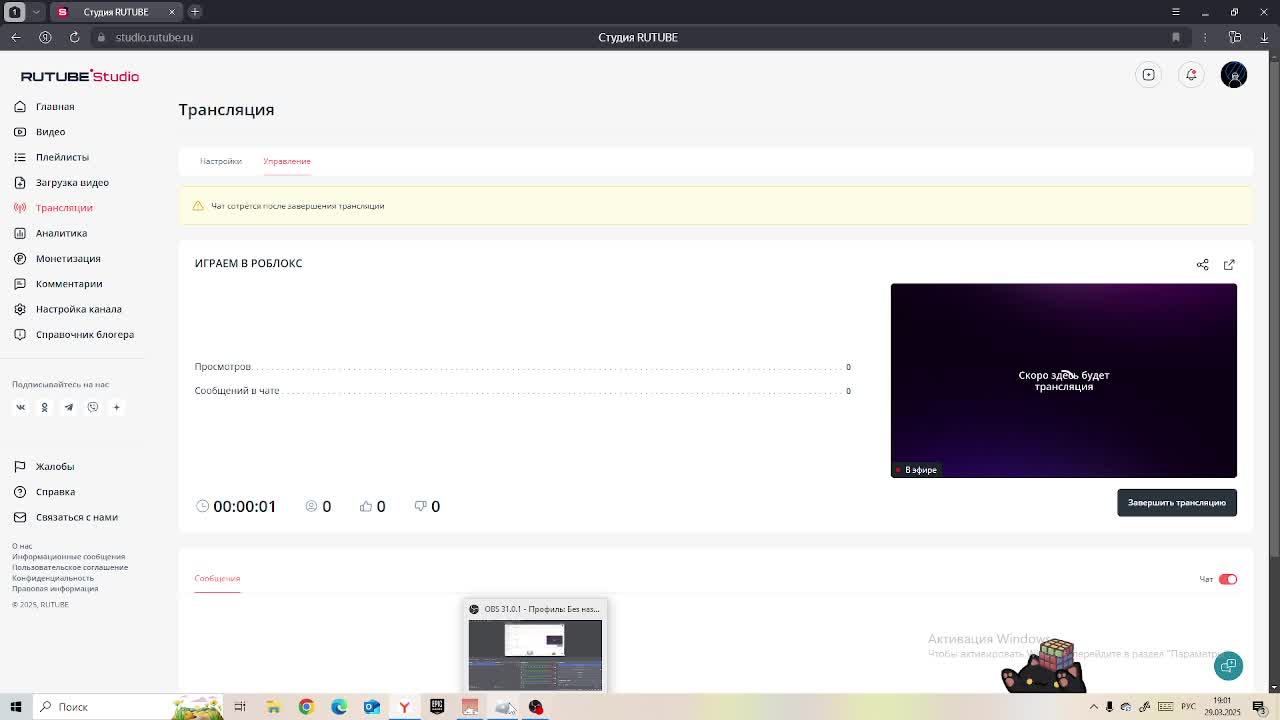Open Справочник блогера
This screenshot has width=1280, height=720.
pyautogui.click(x=73, y=334)
